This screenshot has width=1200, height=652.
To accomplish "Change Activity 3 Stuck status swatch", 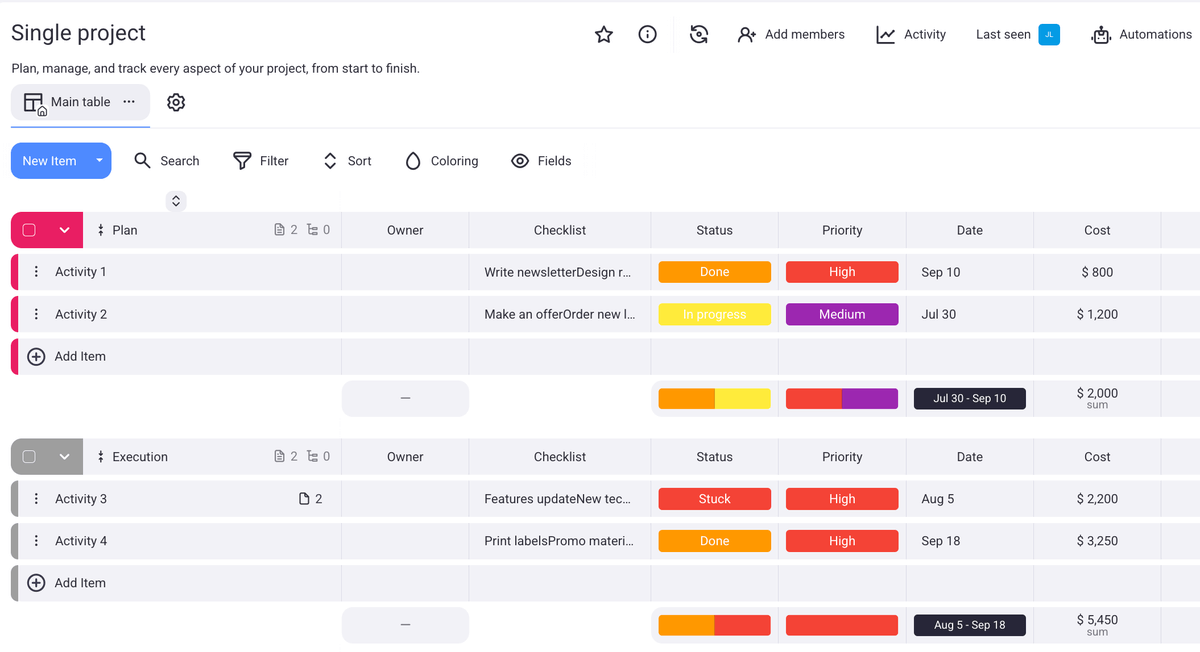I will tap(714, 499).
